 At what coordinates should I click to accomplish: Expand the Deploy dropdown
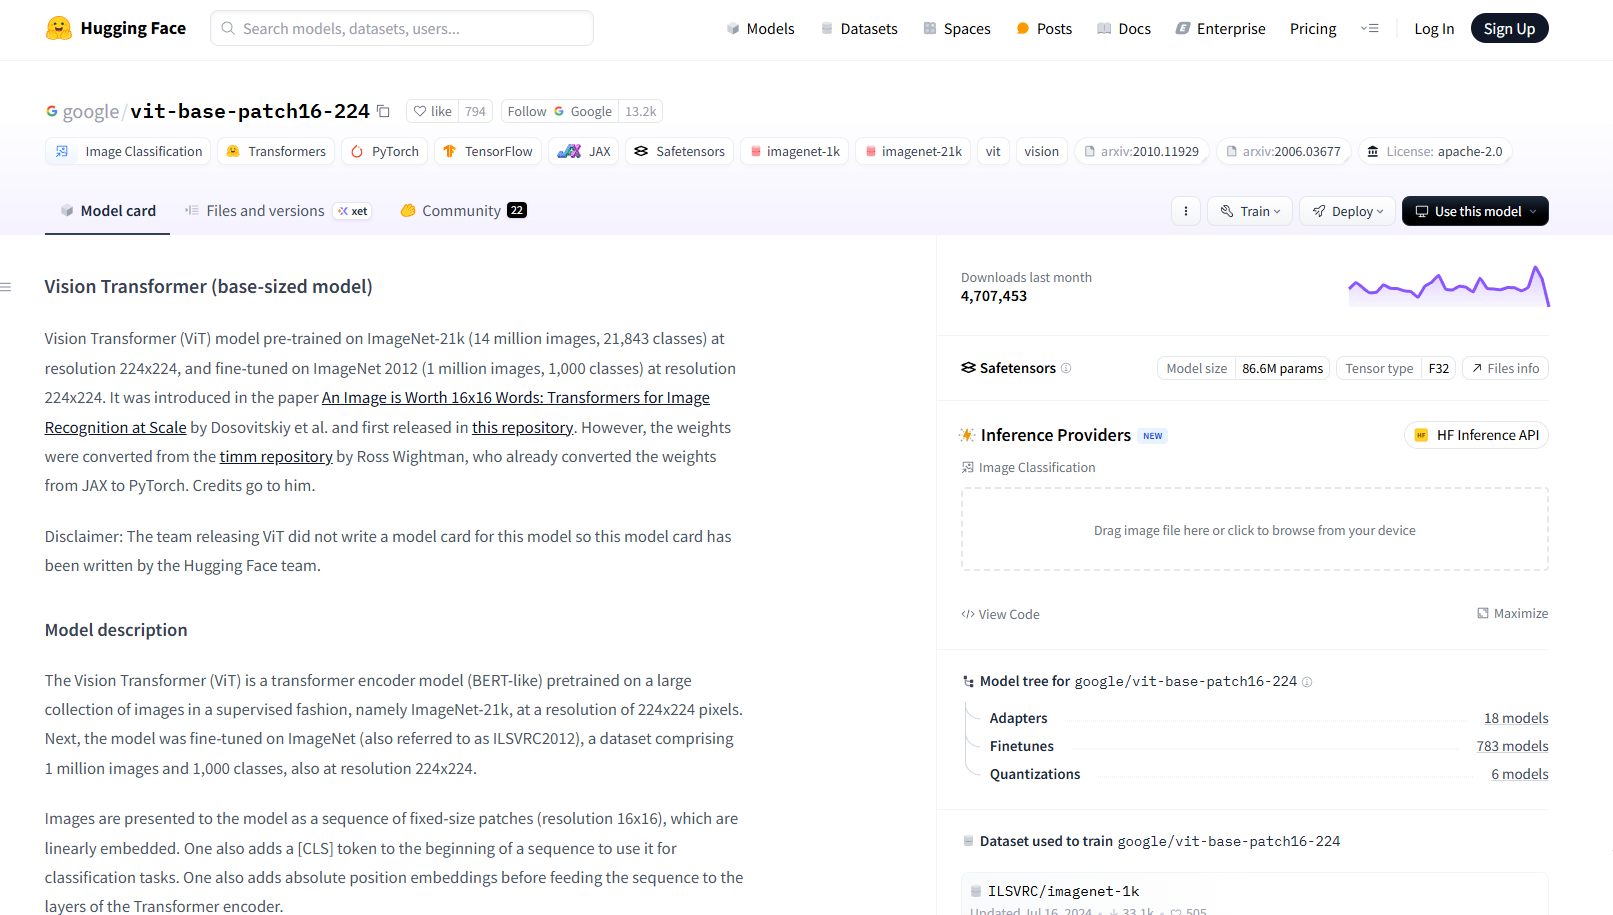click(1348, 211)
